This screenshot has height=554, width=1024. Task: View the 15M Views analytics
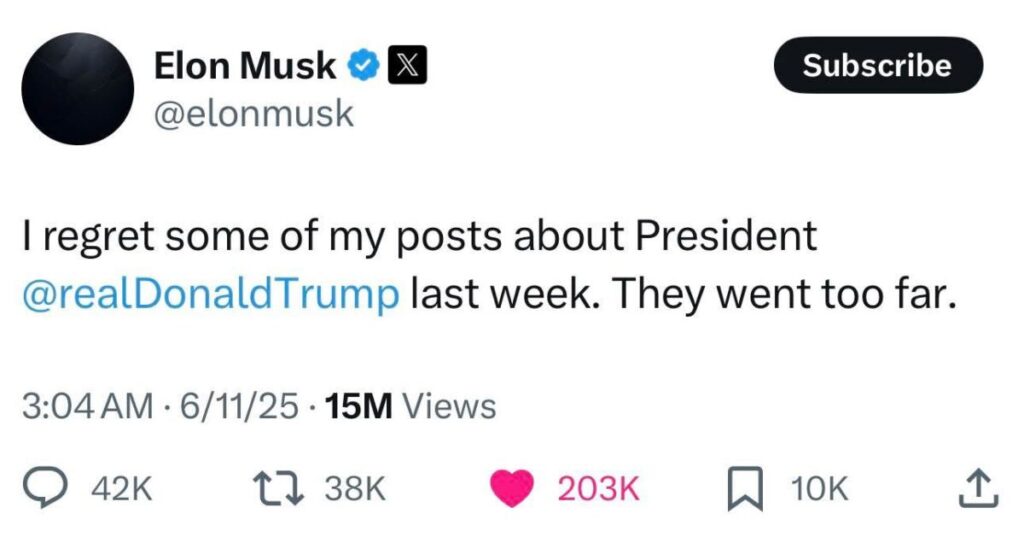(410, 406)
